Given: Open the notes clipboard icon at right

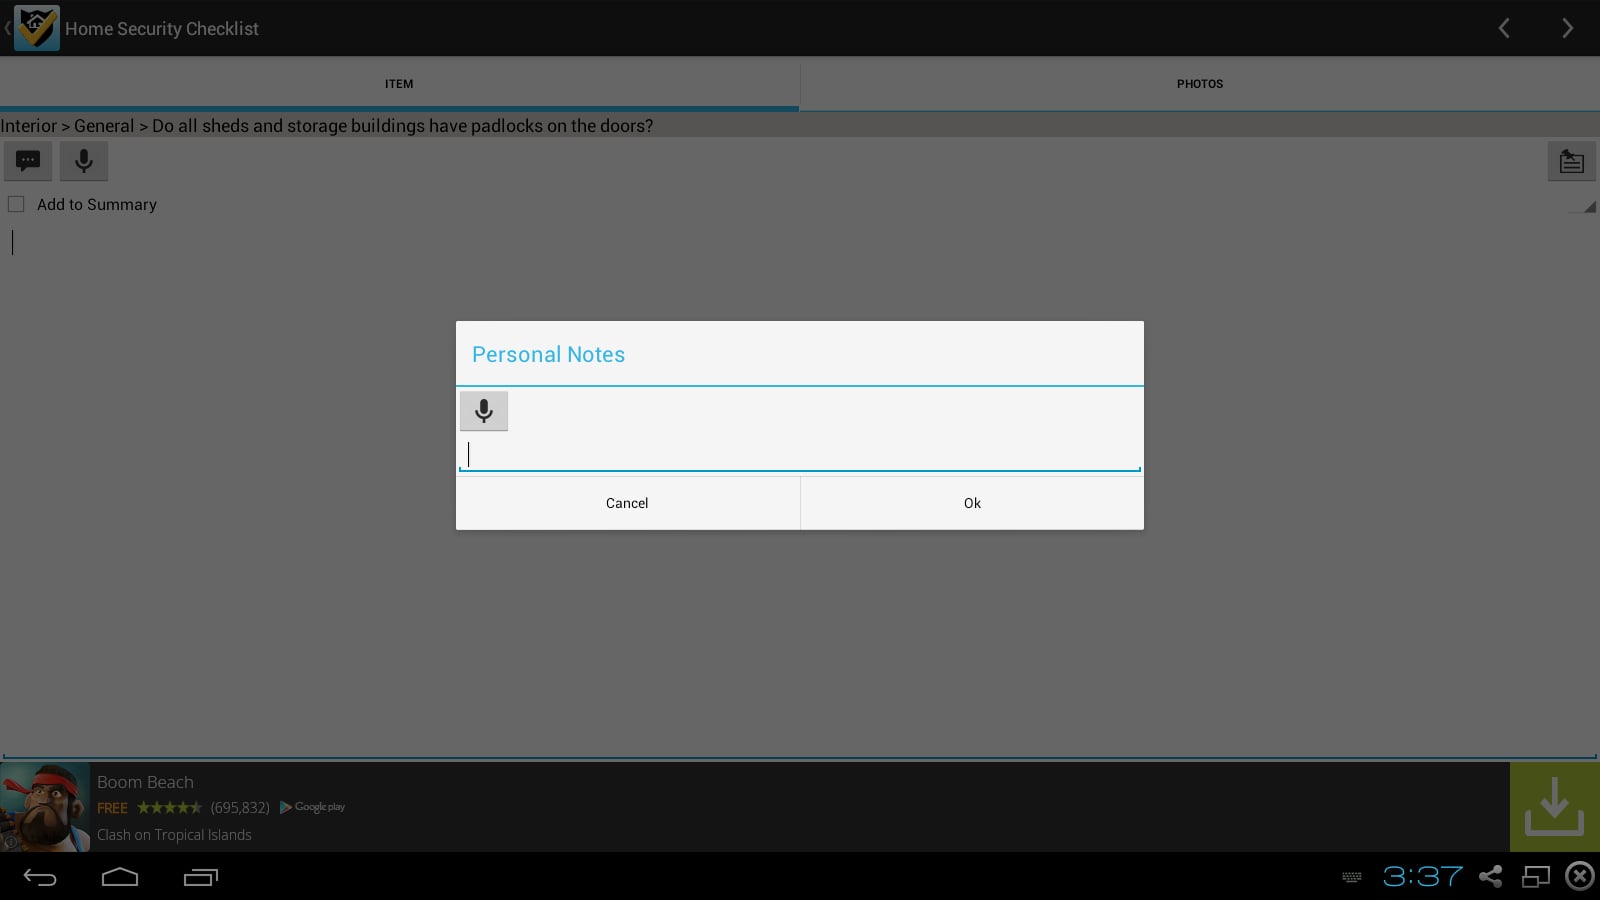Looking at the screenshot, I should tap(1572, 161).
